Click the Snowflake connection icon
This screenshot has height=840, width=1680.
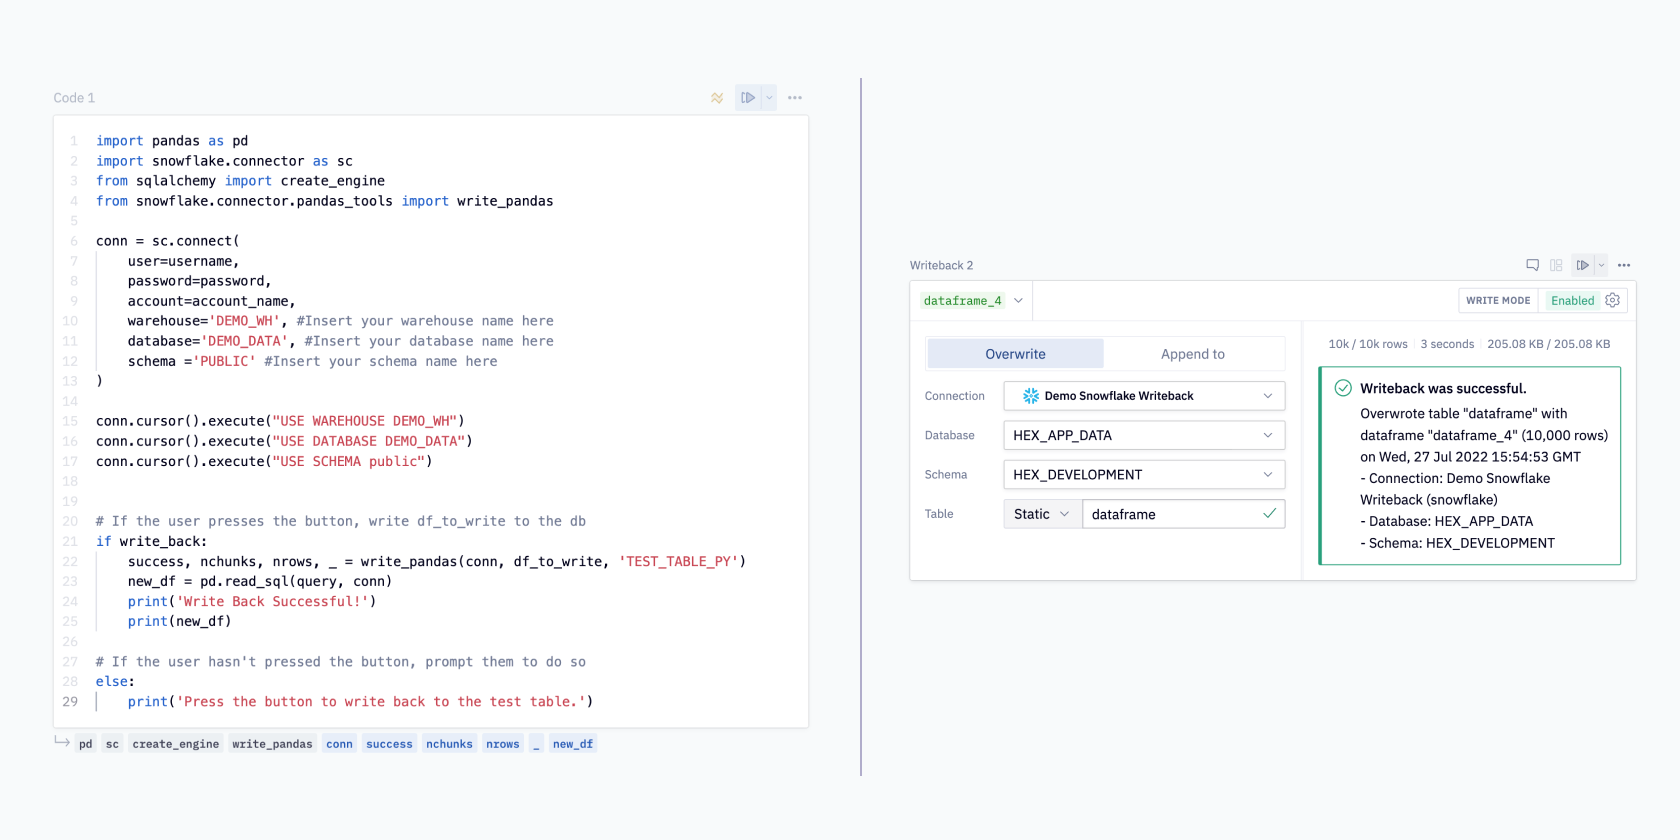1031,396
